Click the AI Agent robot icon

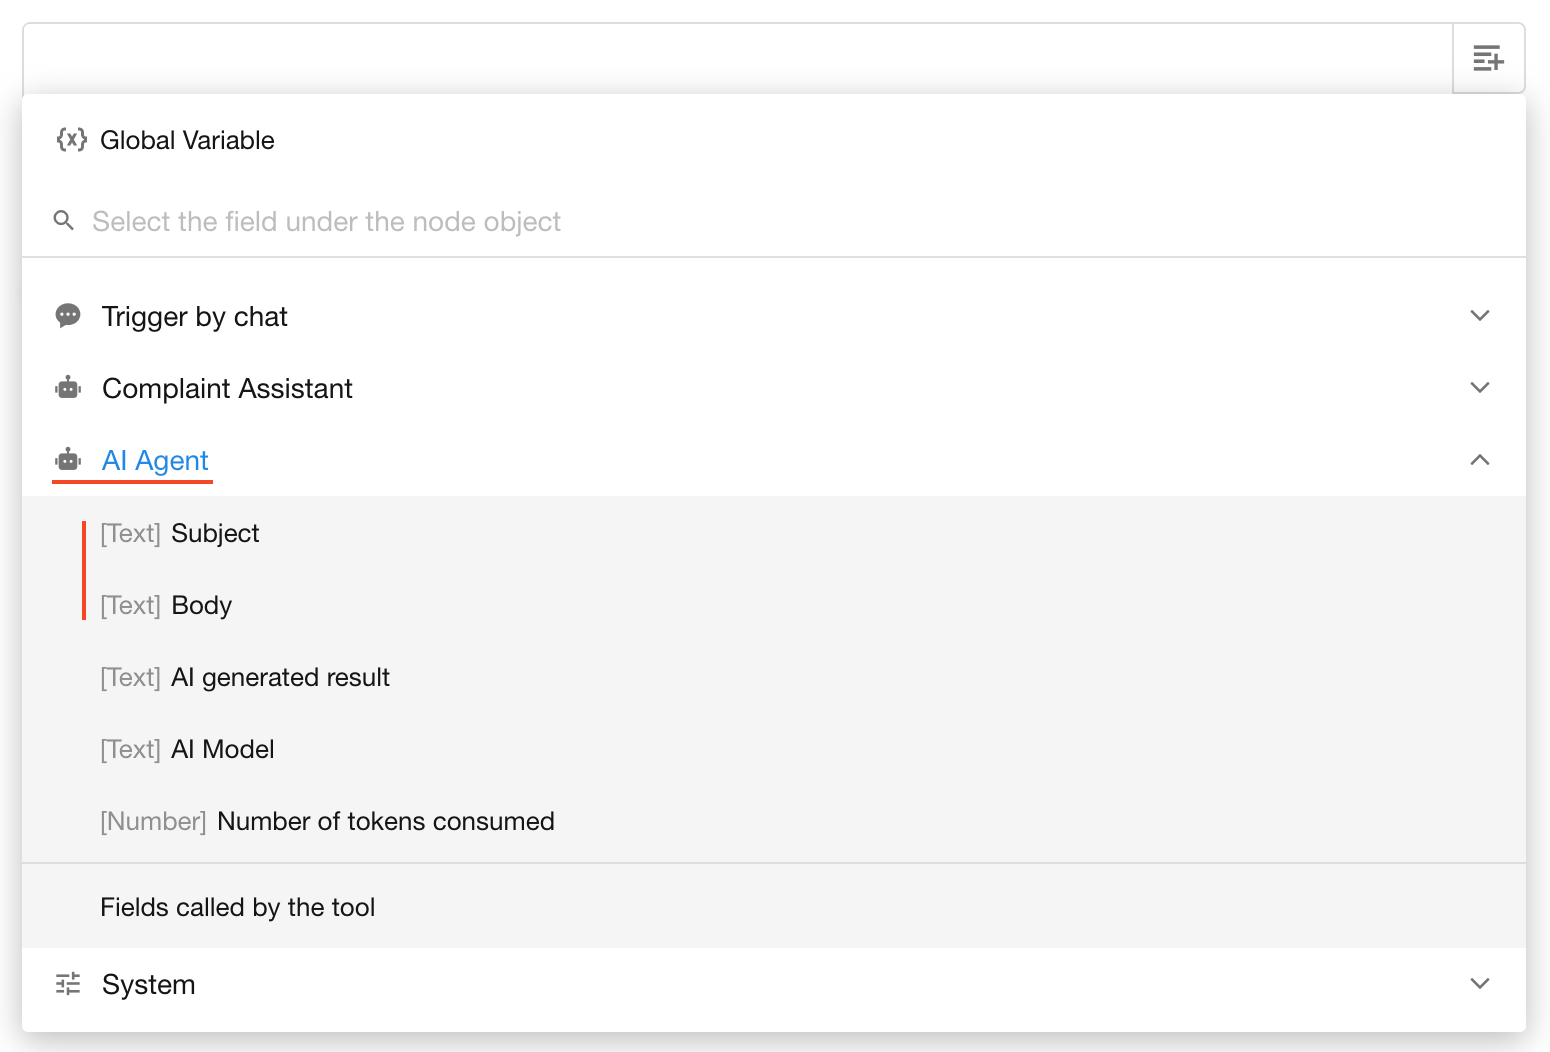[x=68, y=460]
